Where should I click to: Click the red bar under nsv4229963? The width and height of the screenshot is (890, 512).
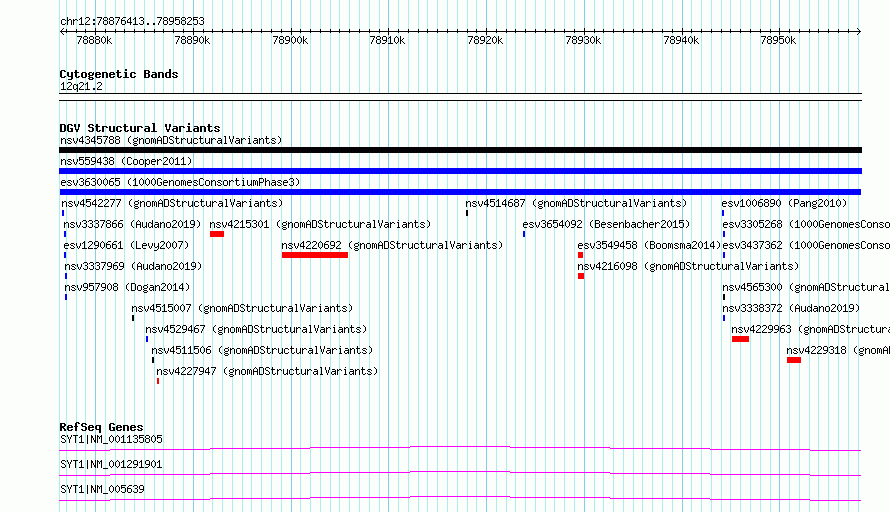(740, 339)
